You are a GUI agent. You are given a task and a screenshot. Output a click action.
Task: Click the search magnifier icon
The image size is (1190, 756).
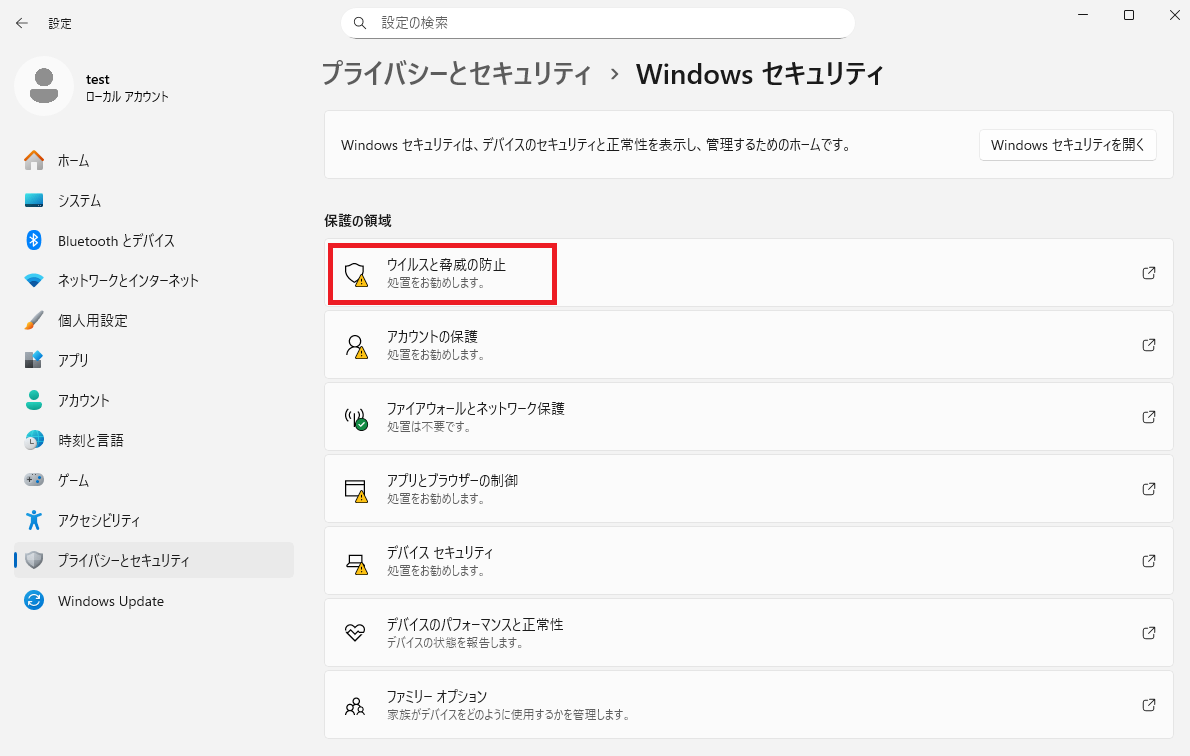360,24
